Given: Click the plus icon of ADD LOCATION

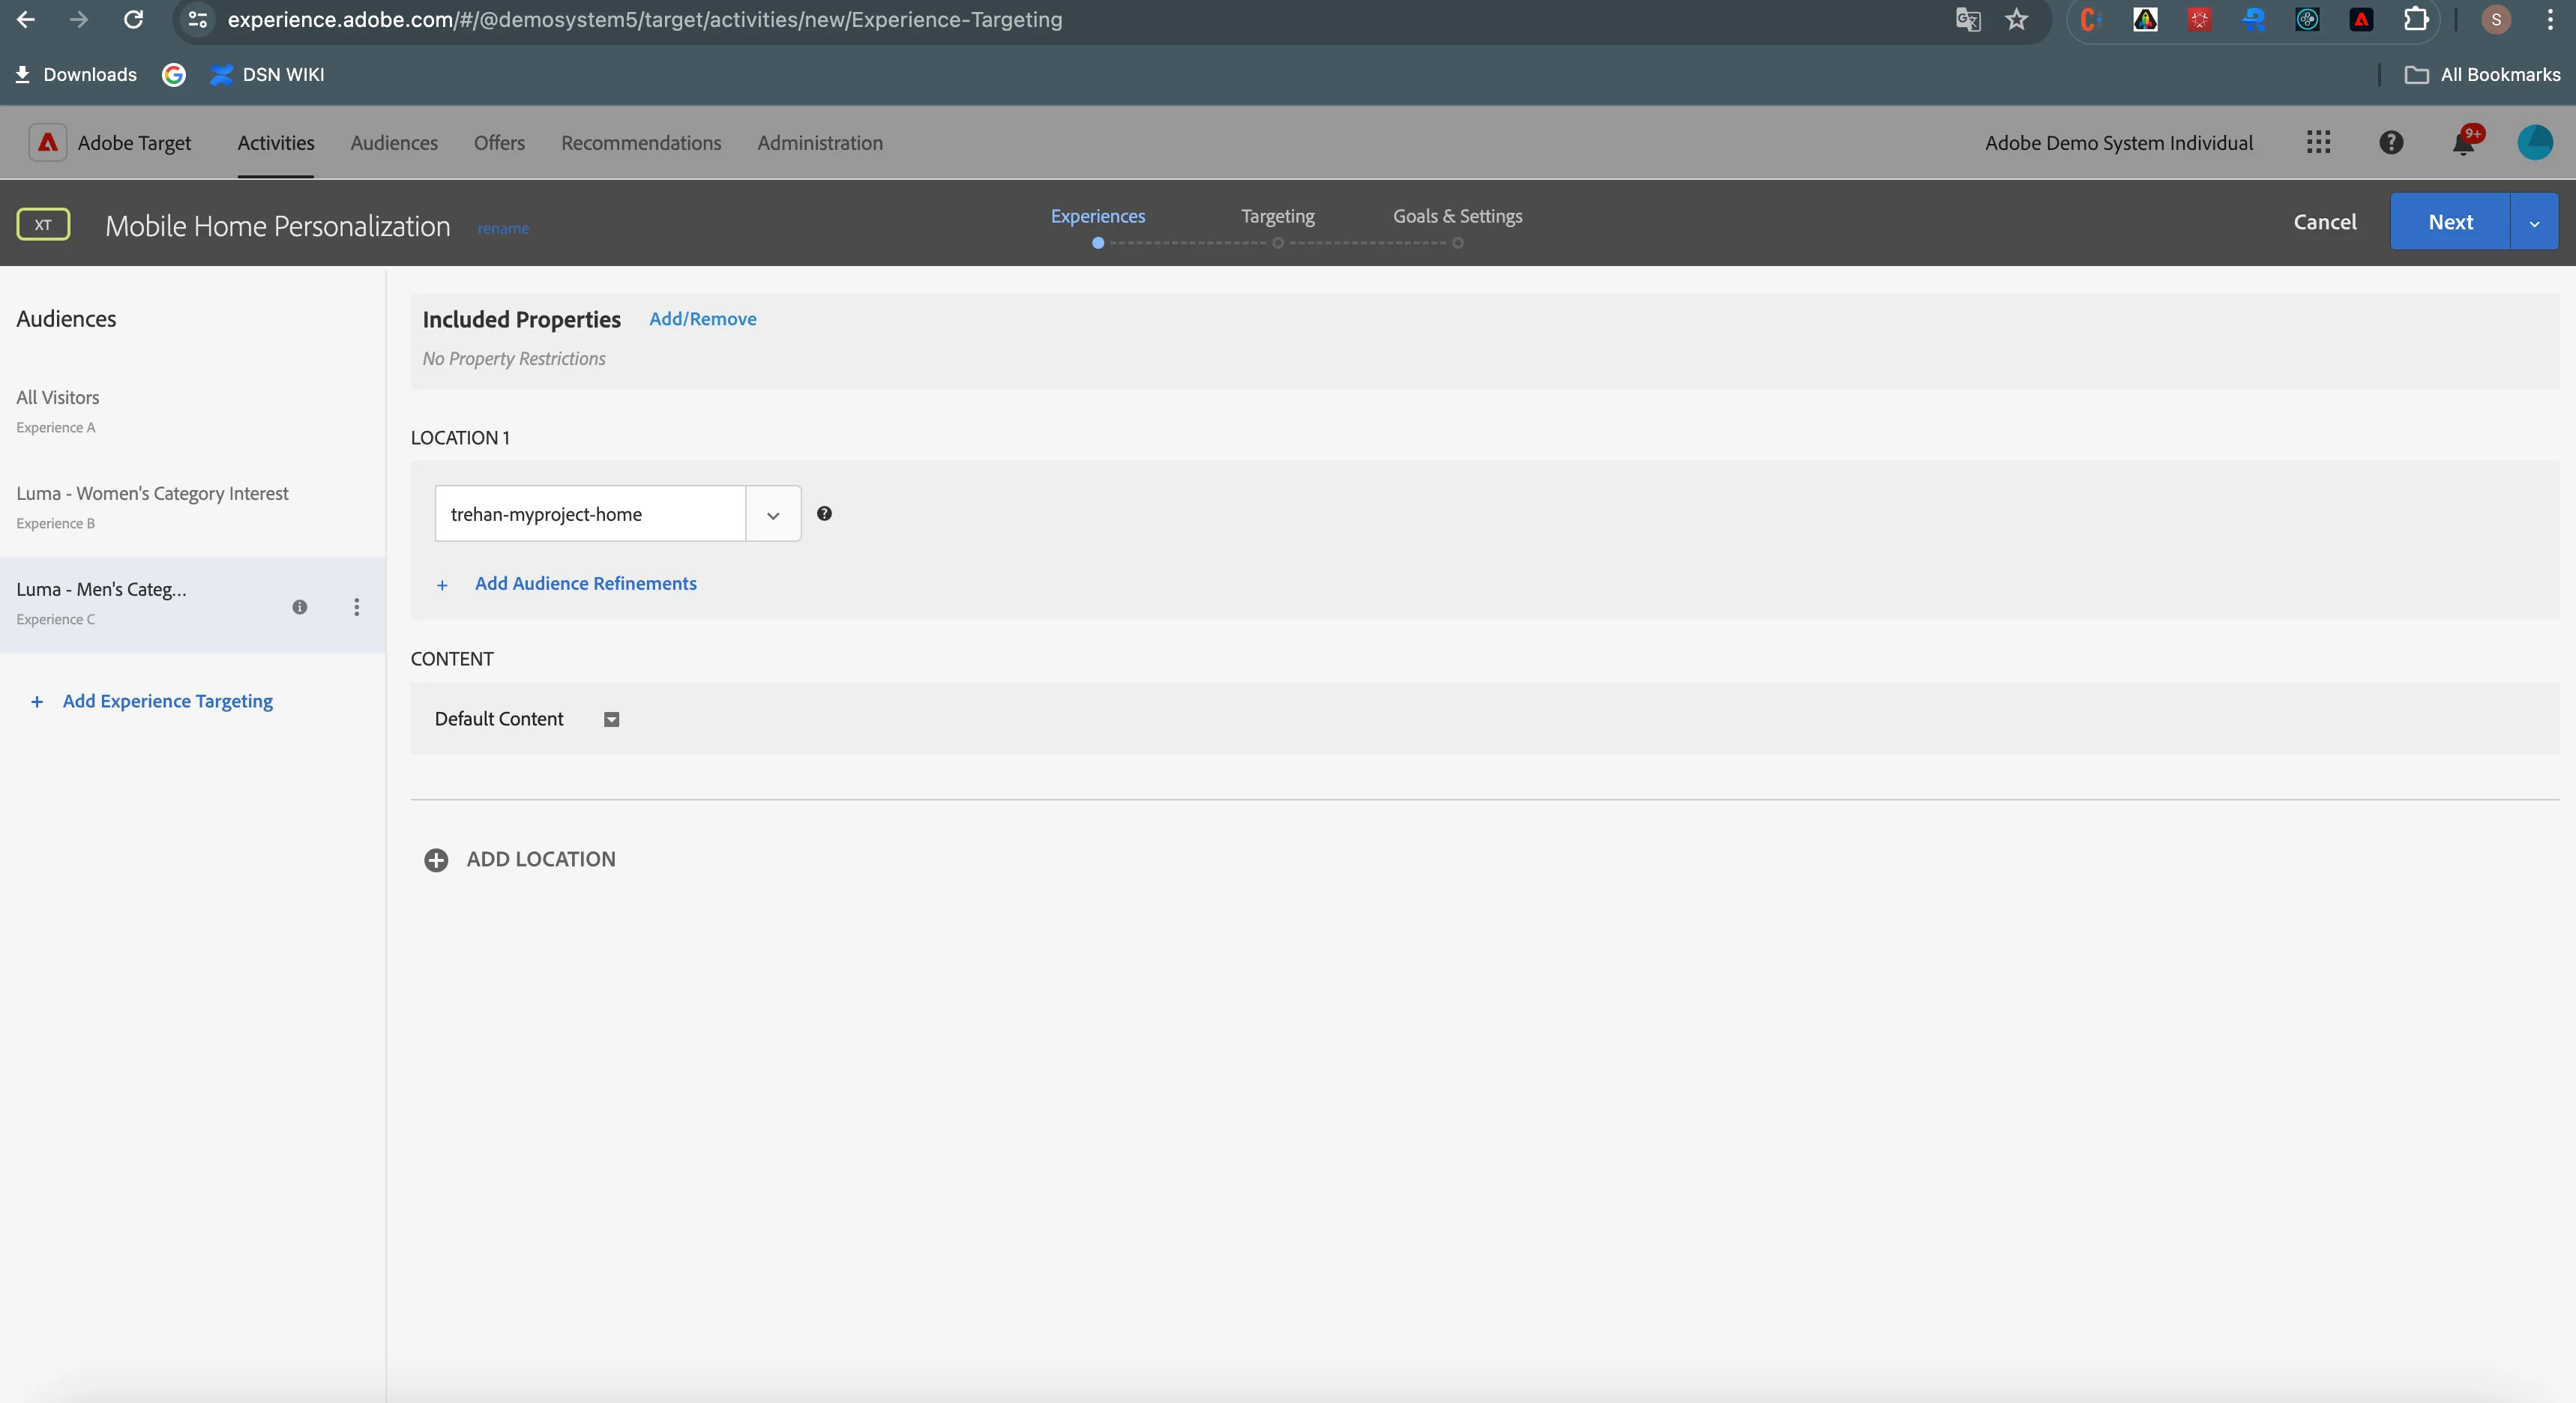Looking at the screenshot, I should pyautogui.click(x=436, y=860).
